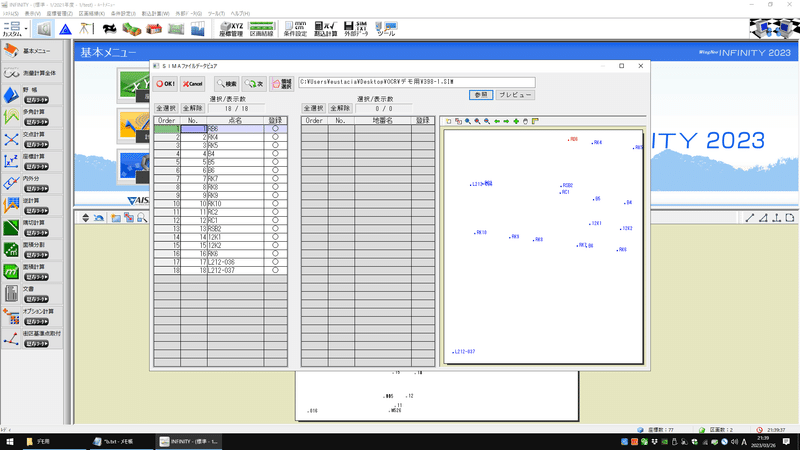Open the 区画結線(K) menu
The image size is (800, 450).
tap(92, 14)
